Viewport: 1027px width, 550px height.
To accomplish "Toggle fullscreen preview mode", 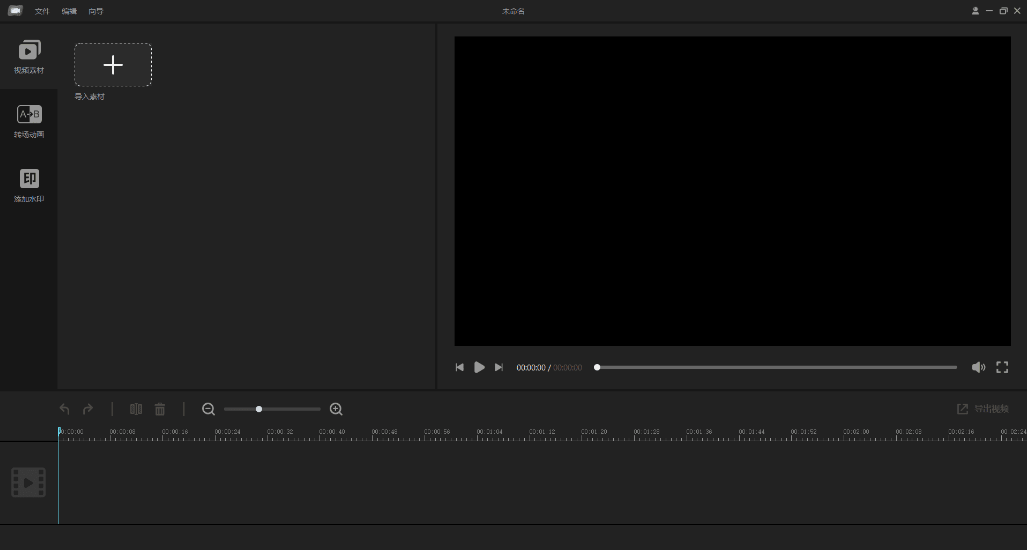I will click(1002, 367).
